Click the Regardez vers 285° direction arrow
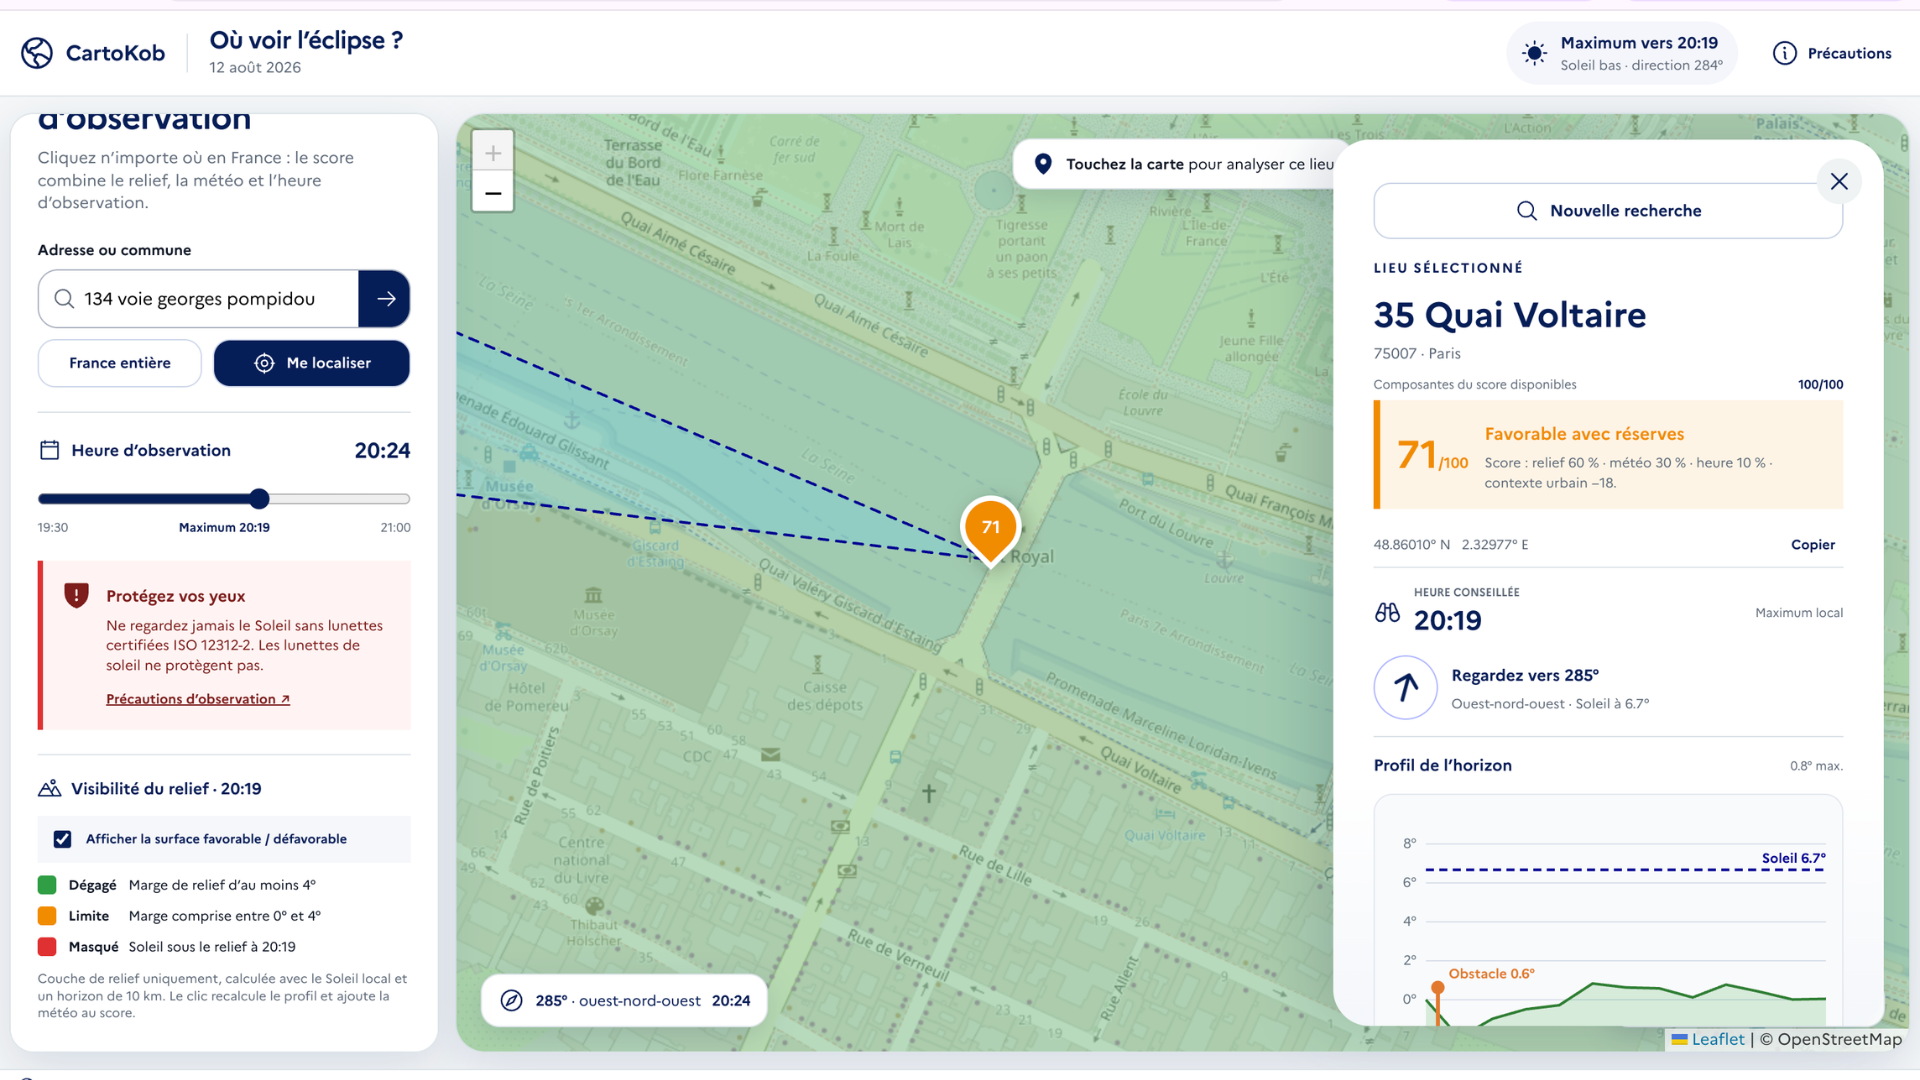 tap(1406, 688)
